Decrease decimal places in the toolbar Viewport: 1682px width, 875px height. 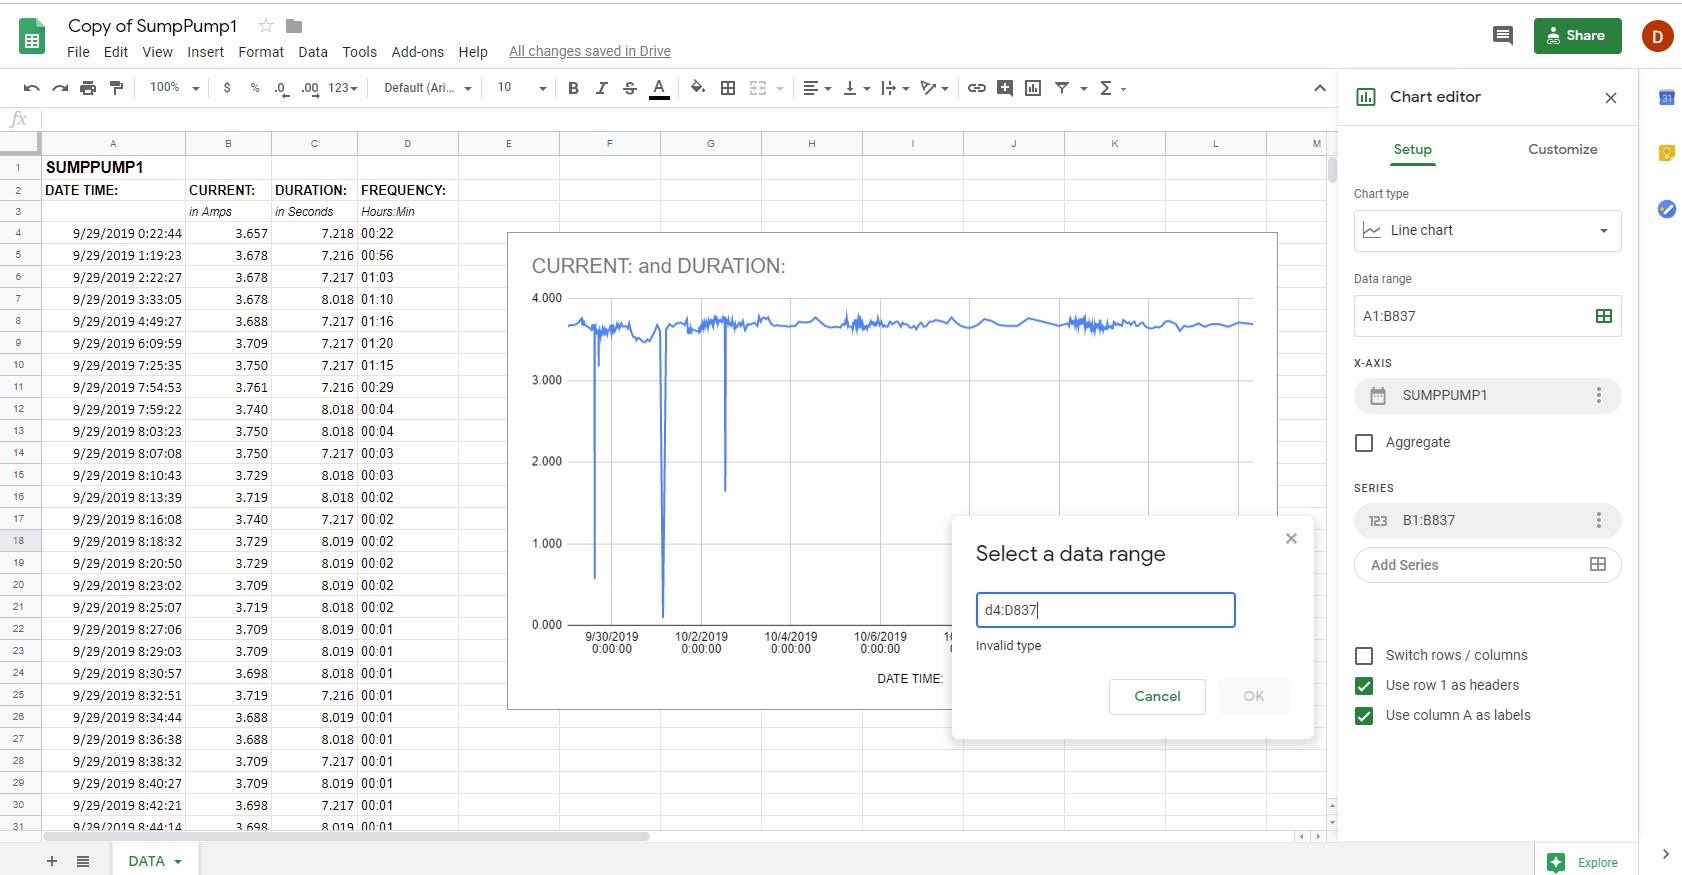(x=282, y=88)
